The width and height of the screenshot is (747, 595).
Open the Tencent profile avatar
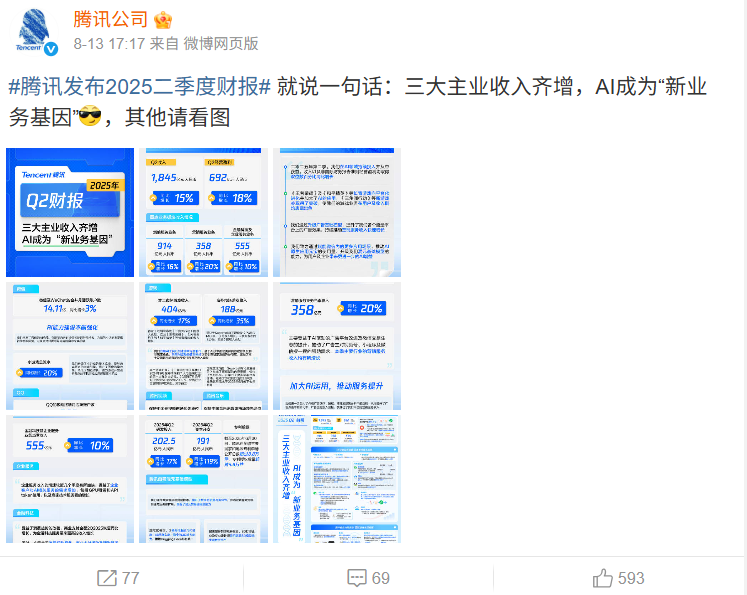[x=34, y=31]
